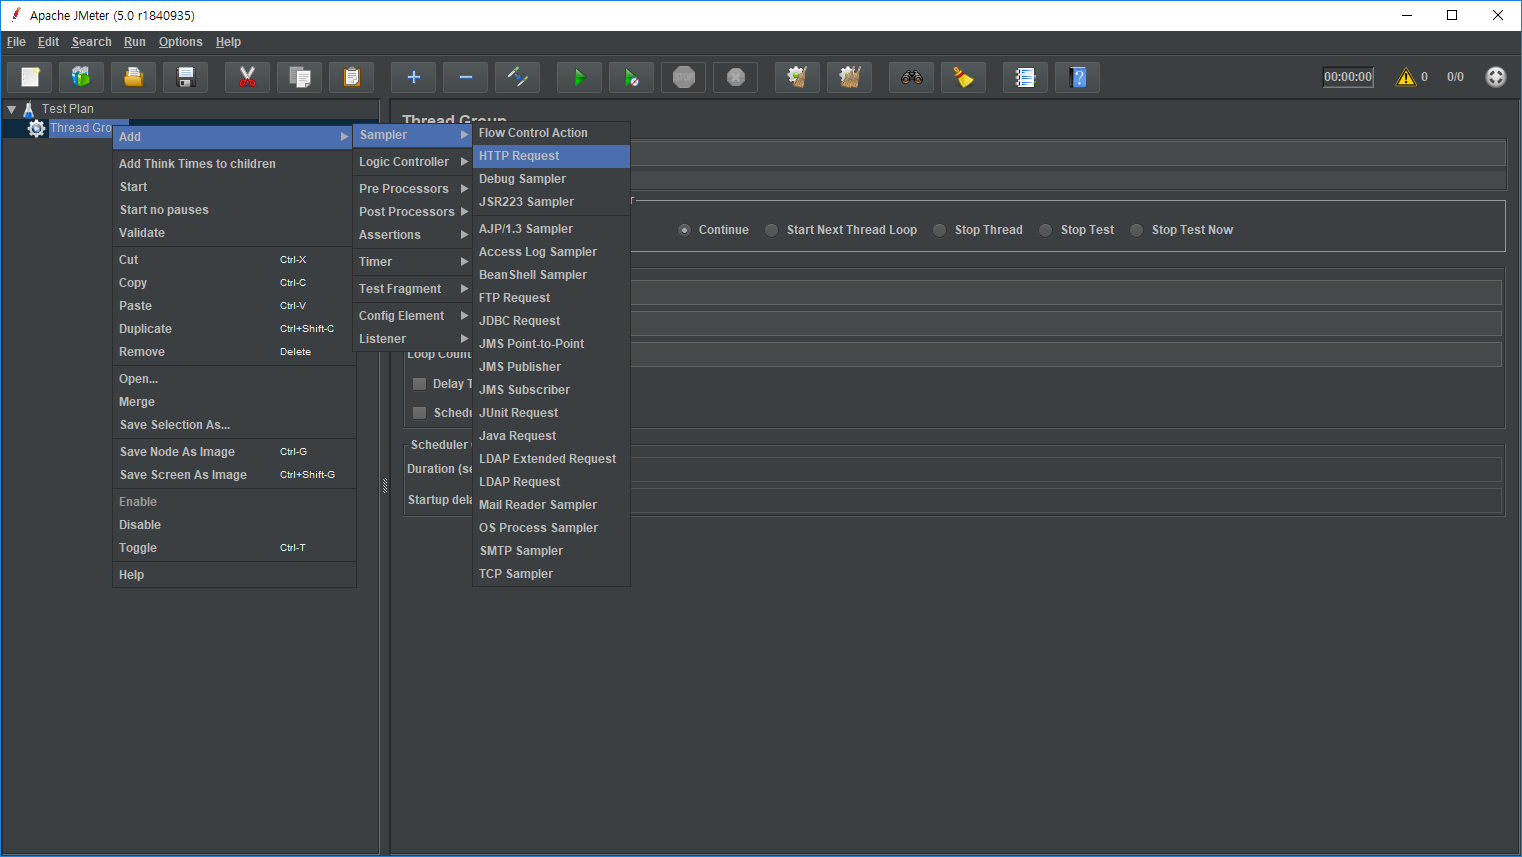Click the Shutdown toolbar icon

click(736, 77)
